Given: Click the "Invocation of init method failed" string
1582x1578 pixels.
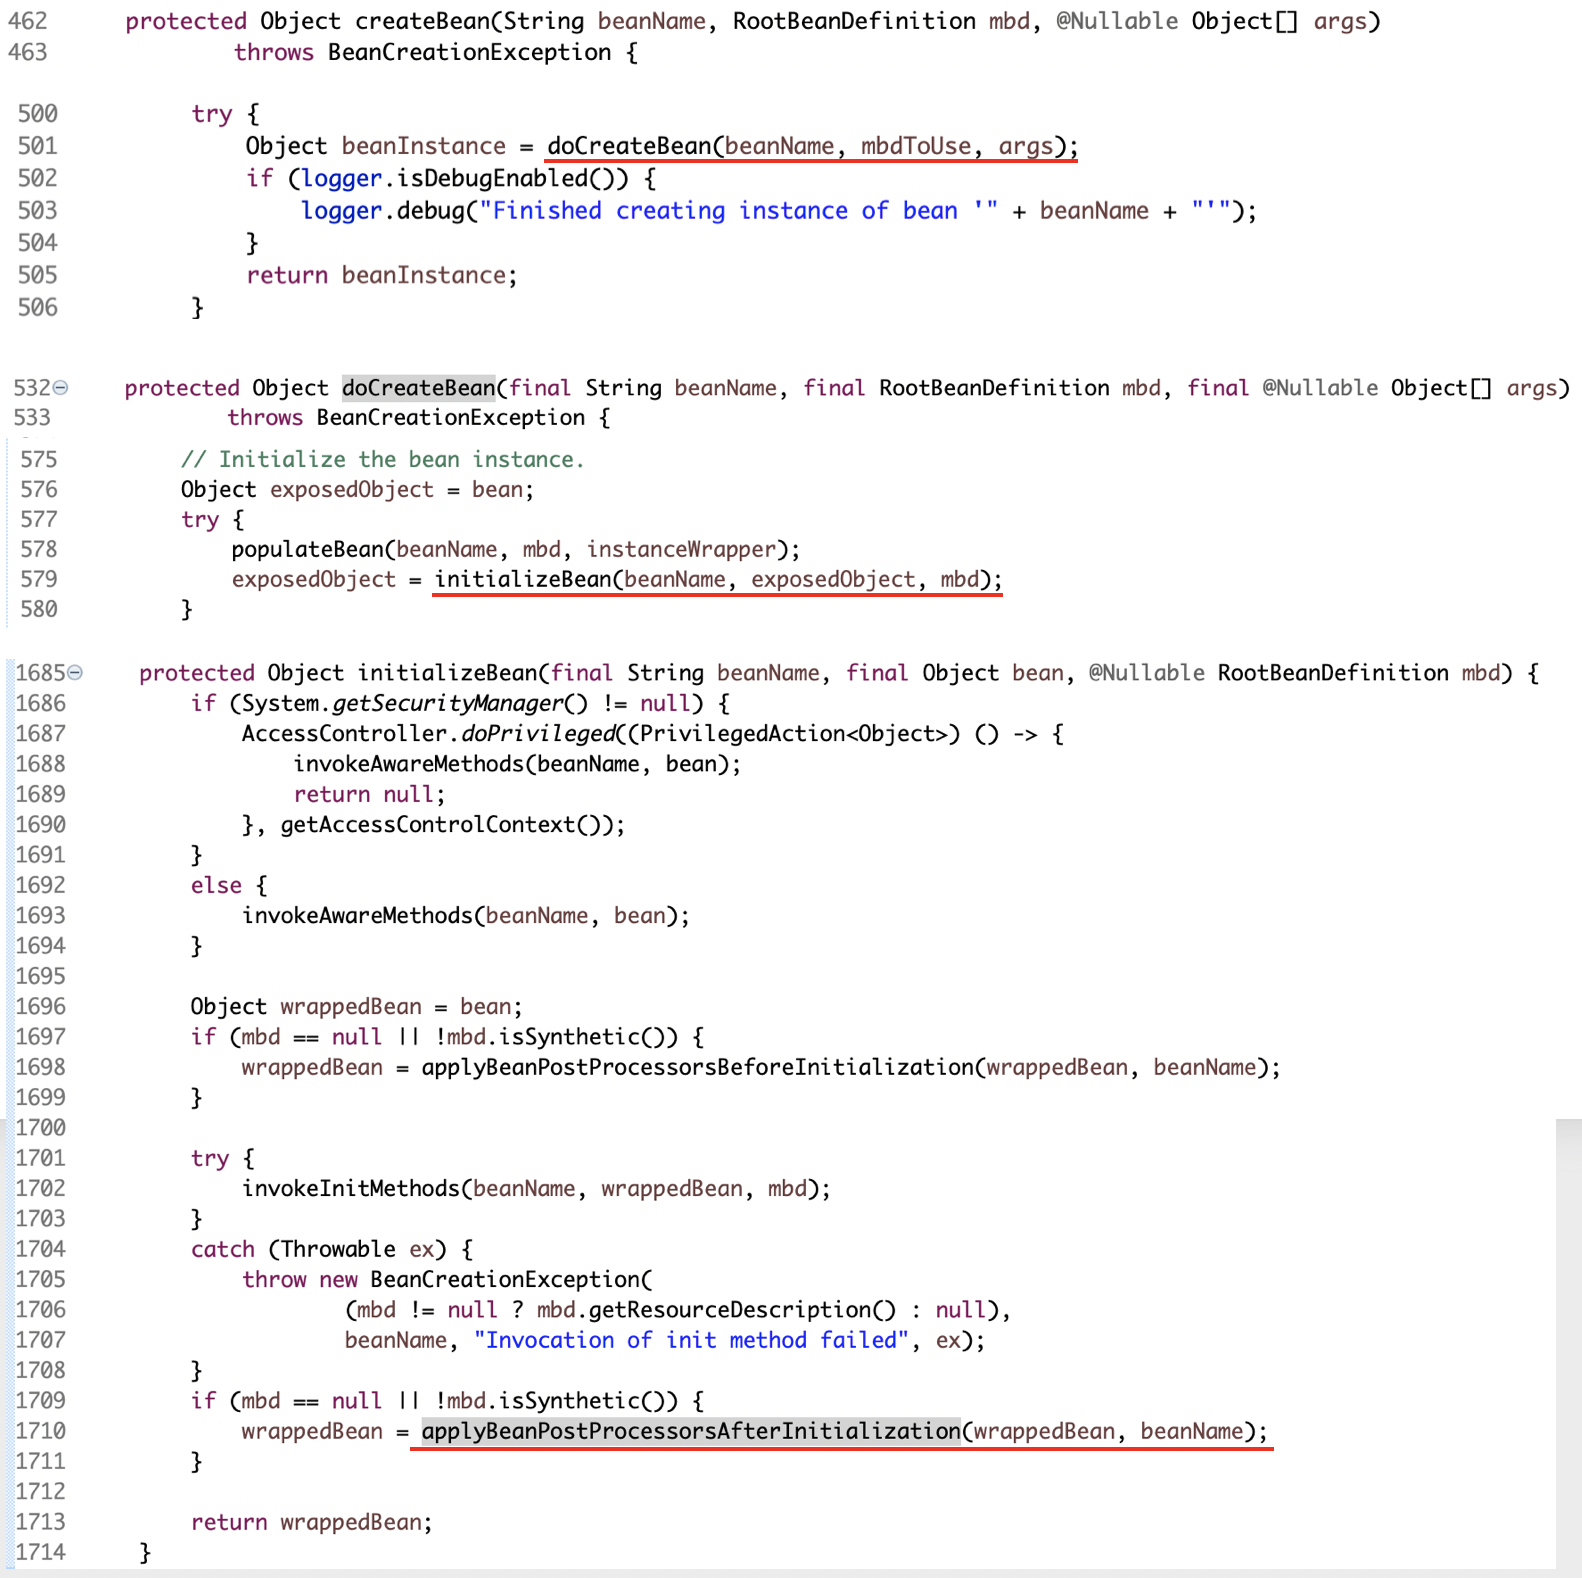Looking at the screenshot, I should click(x=691, y=1340).
